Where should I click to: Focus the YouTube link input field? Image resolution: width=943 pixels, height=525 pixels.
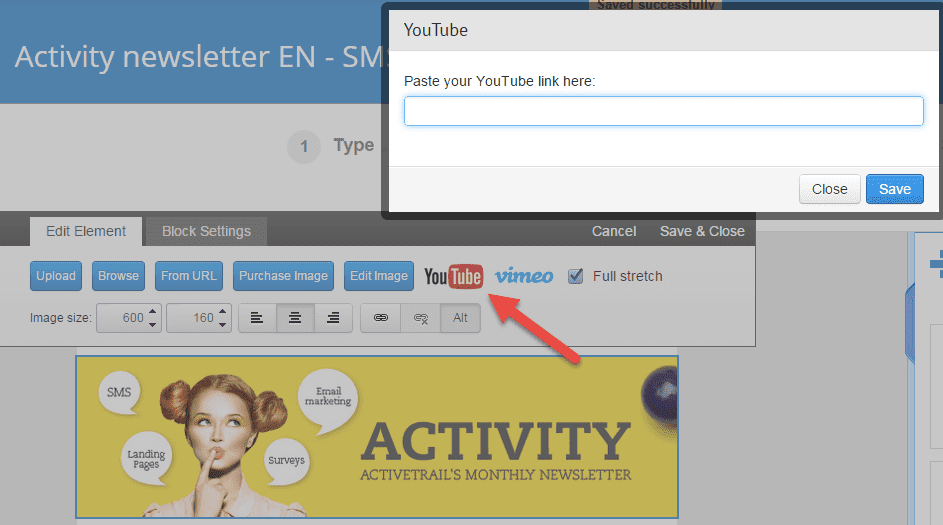[x=664, y=111]
